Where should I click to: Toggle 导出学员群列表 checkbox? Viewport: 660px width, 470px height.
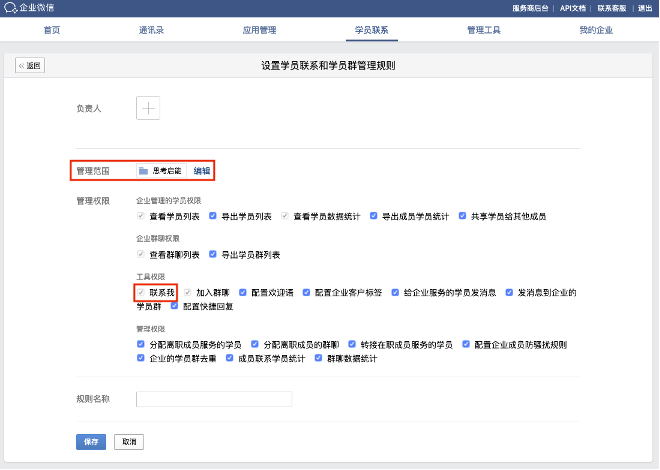tap(213, 254)
